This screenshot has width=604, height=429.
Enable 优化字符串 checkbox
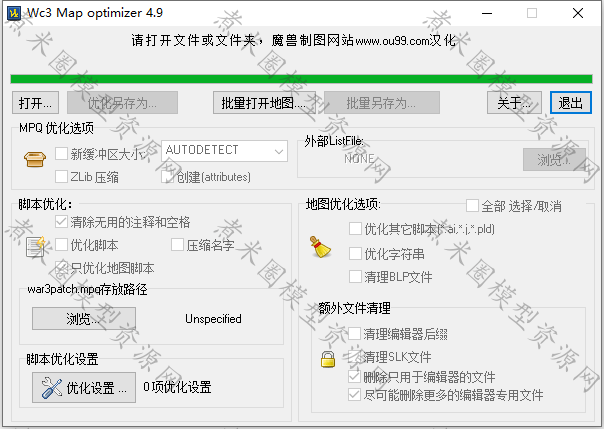[x=355, y=253]
